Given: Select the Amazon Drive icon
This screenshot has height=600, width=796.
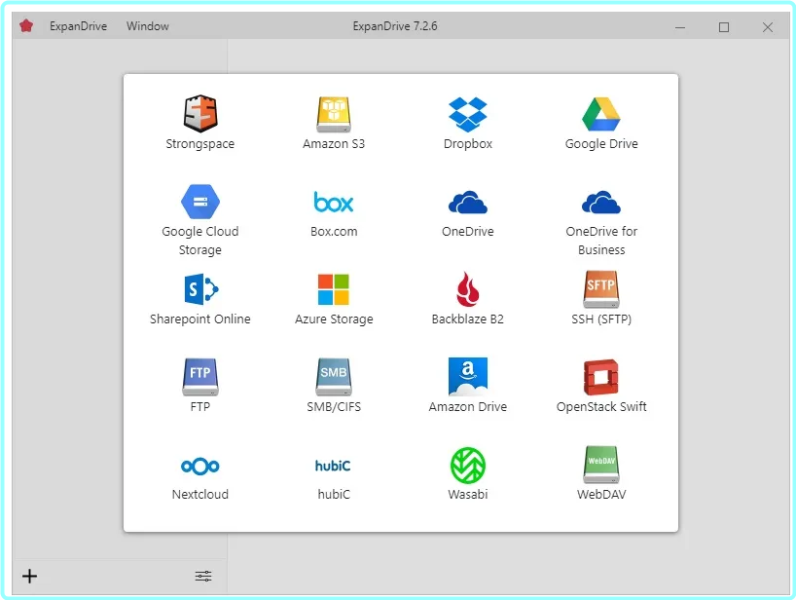Looking at the screenshot, I should pos(468,377).
